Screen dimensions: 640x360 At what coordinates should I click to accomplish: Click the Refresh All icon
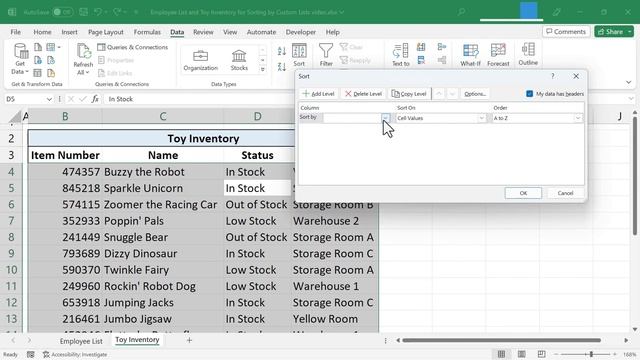pos(83,52)
